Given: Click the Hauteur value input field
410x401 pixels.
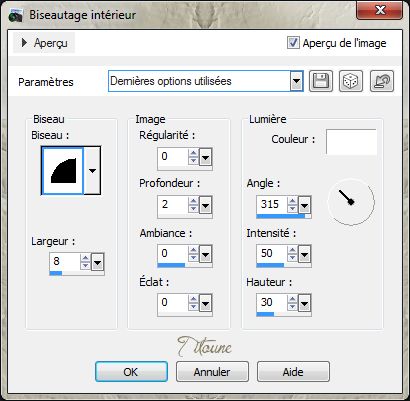Looking at the screenshot, I should [272, 302].
